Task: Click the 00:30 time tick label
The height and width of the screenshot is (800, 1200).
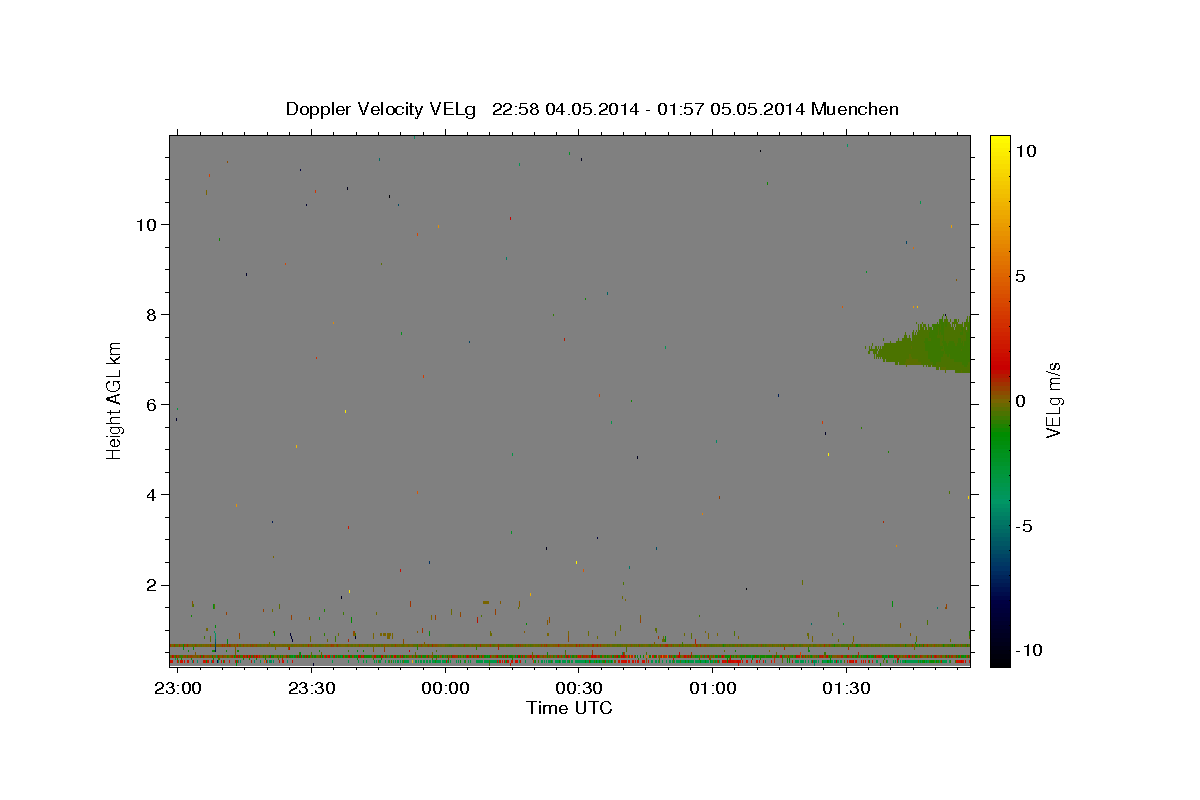Action: tap(578, 688)
